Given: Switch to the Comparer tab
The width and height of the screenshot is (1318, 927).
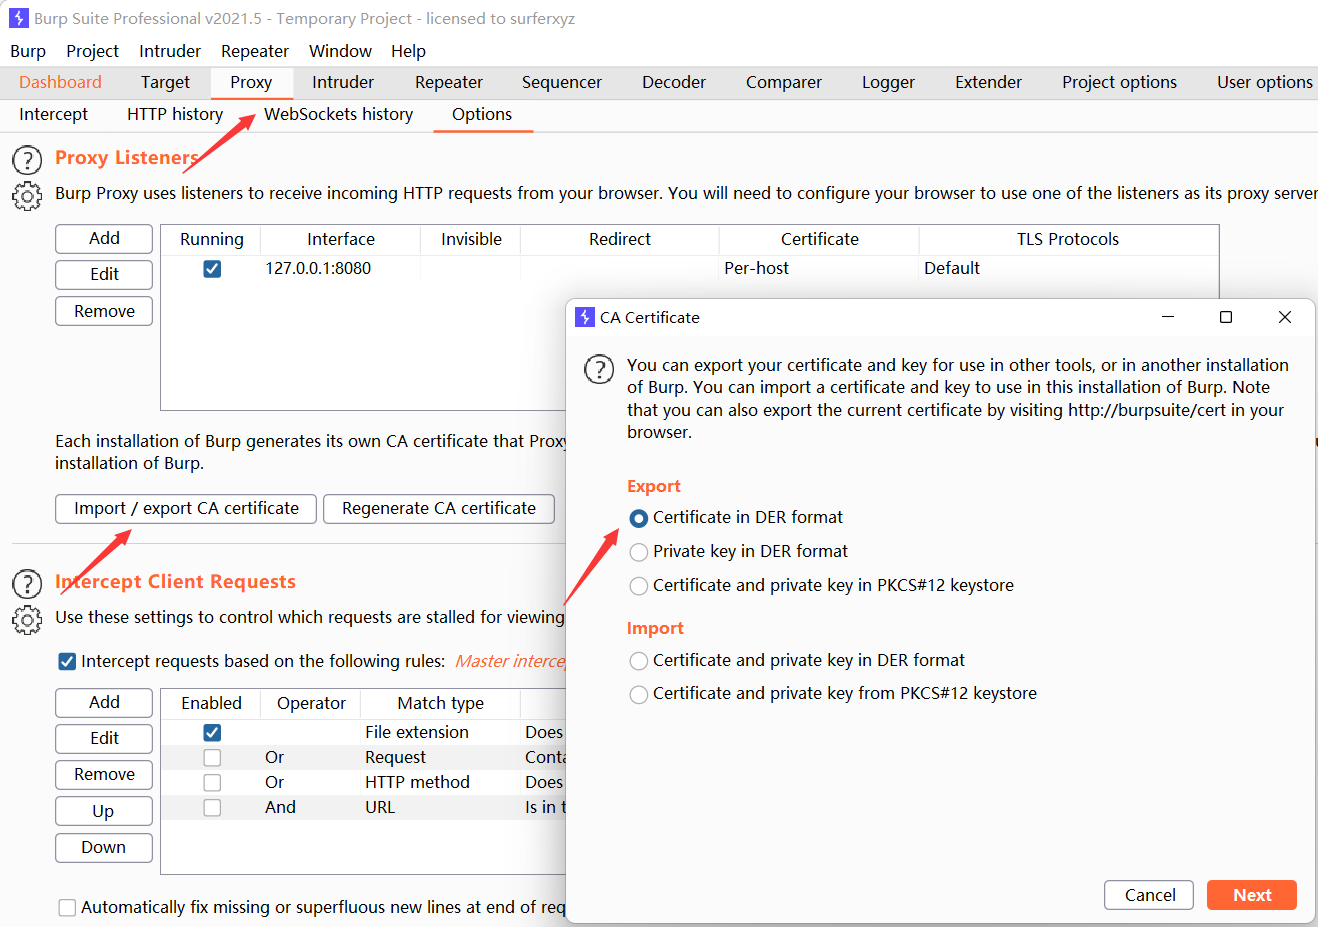Looking at the screenshot, I should [x=784, y=82].
